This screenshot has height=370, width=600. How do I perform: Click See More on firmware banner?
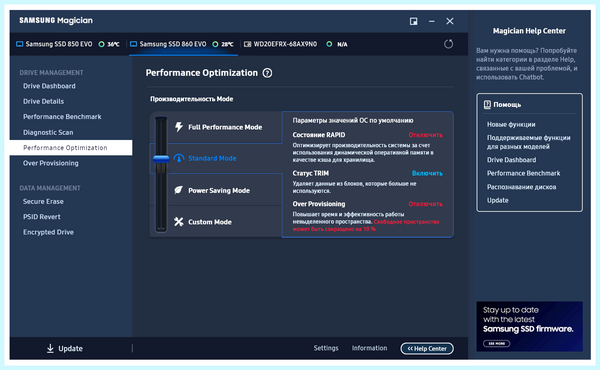click(x=497, y=343)
